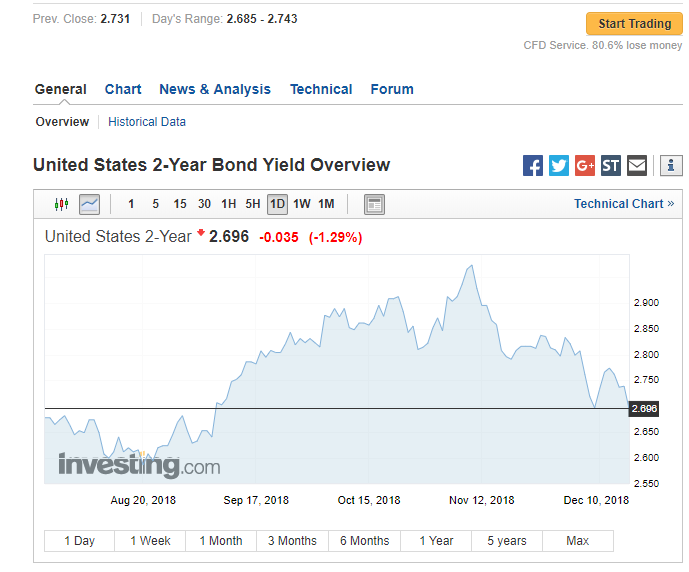
Task: Select the 5 years time range
Action: click(x=507, y=541)
